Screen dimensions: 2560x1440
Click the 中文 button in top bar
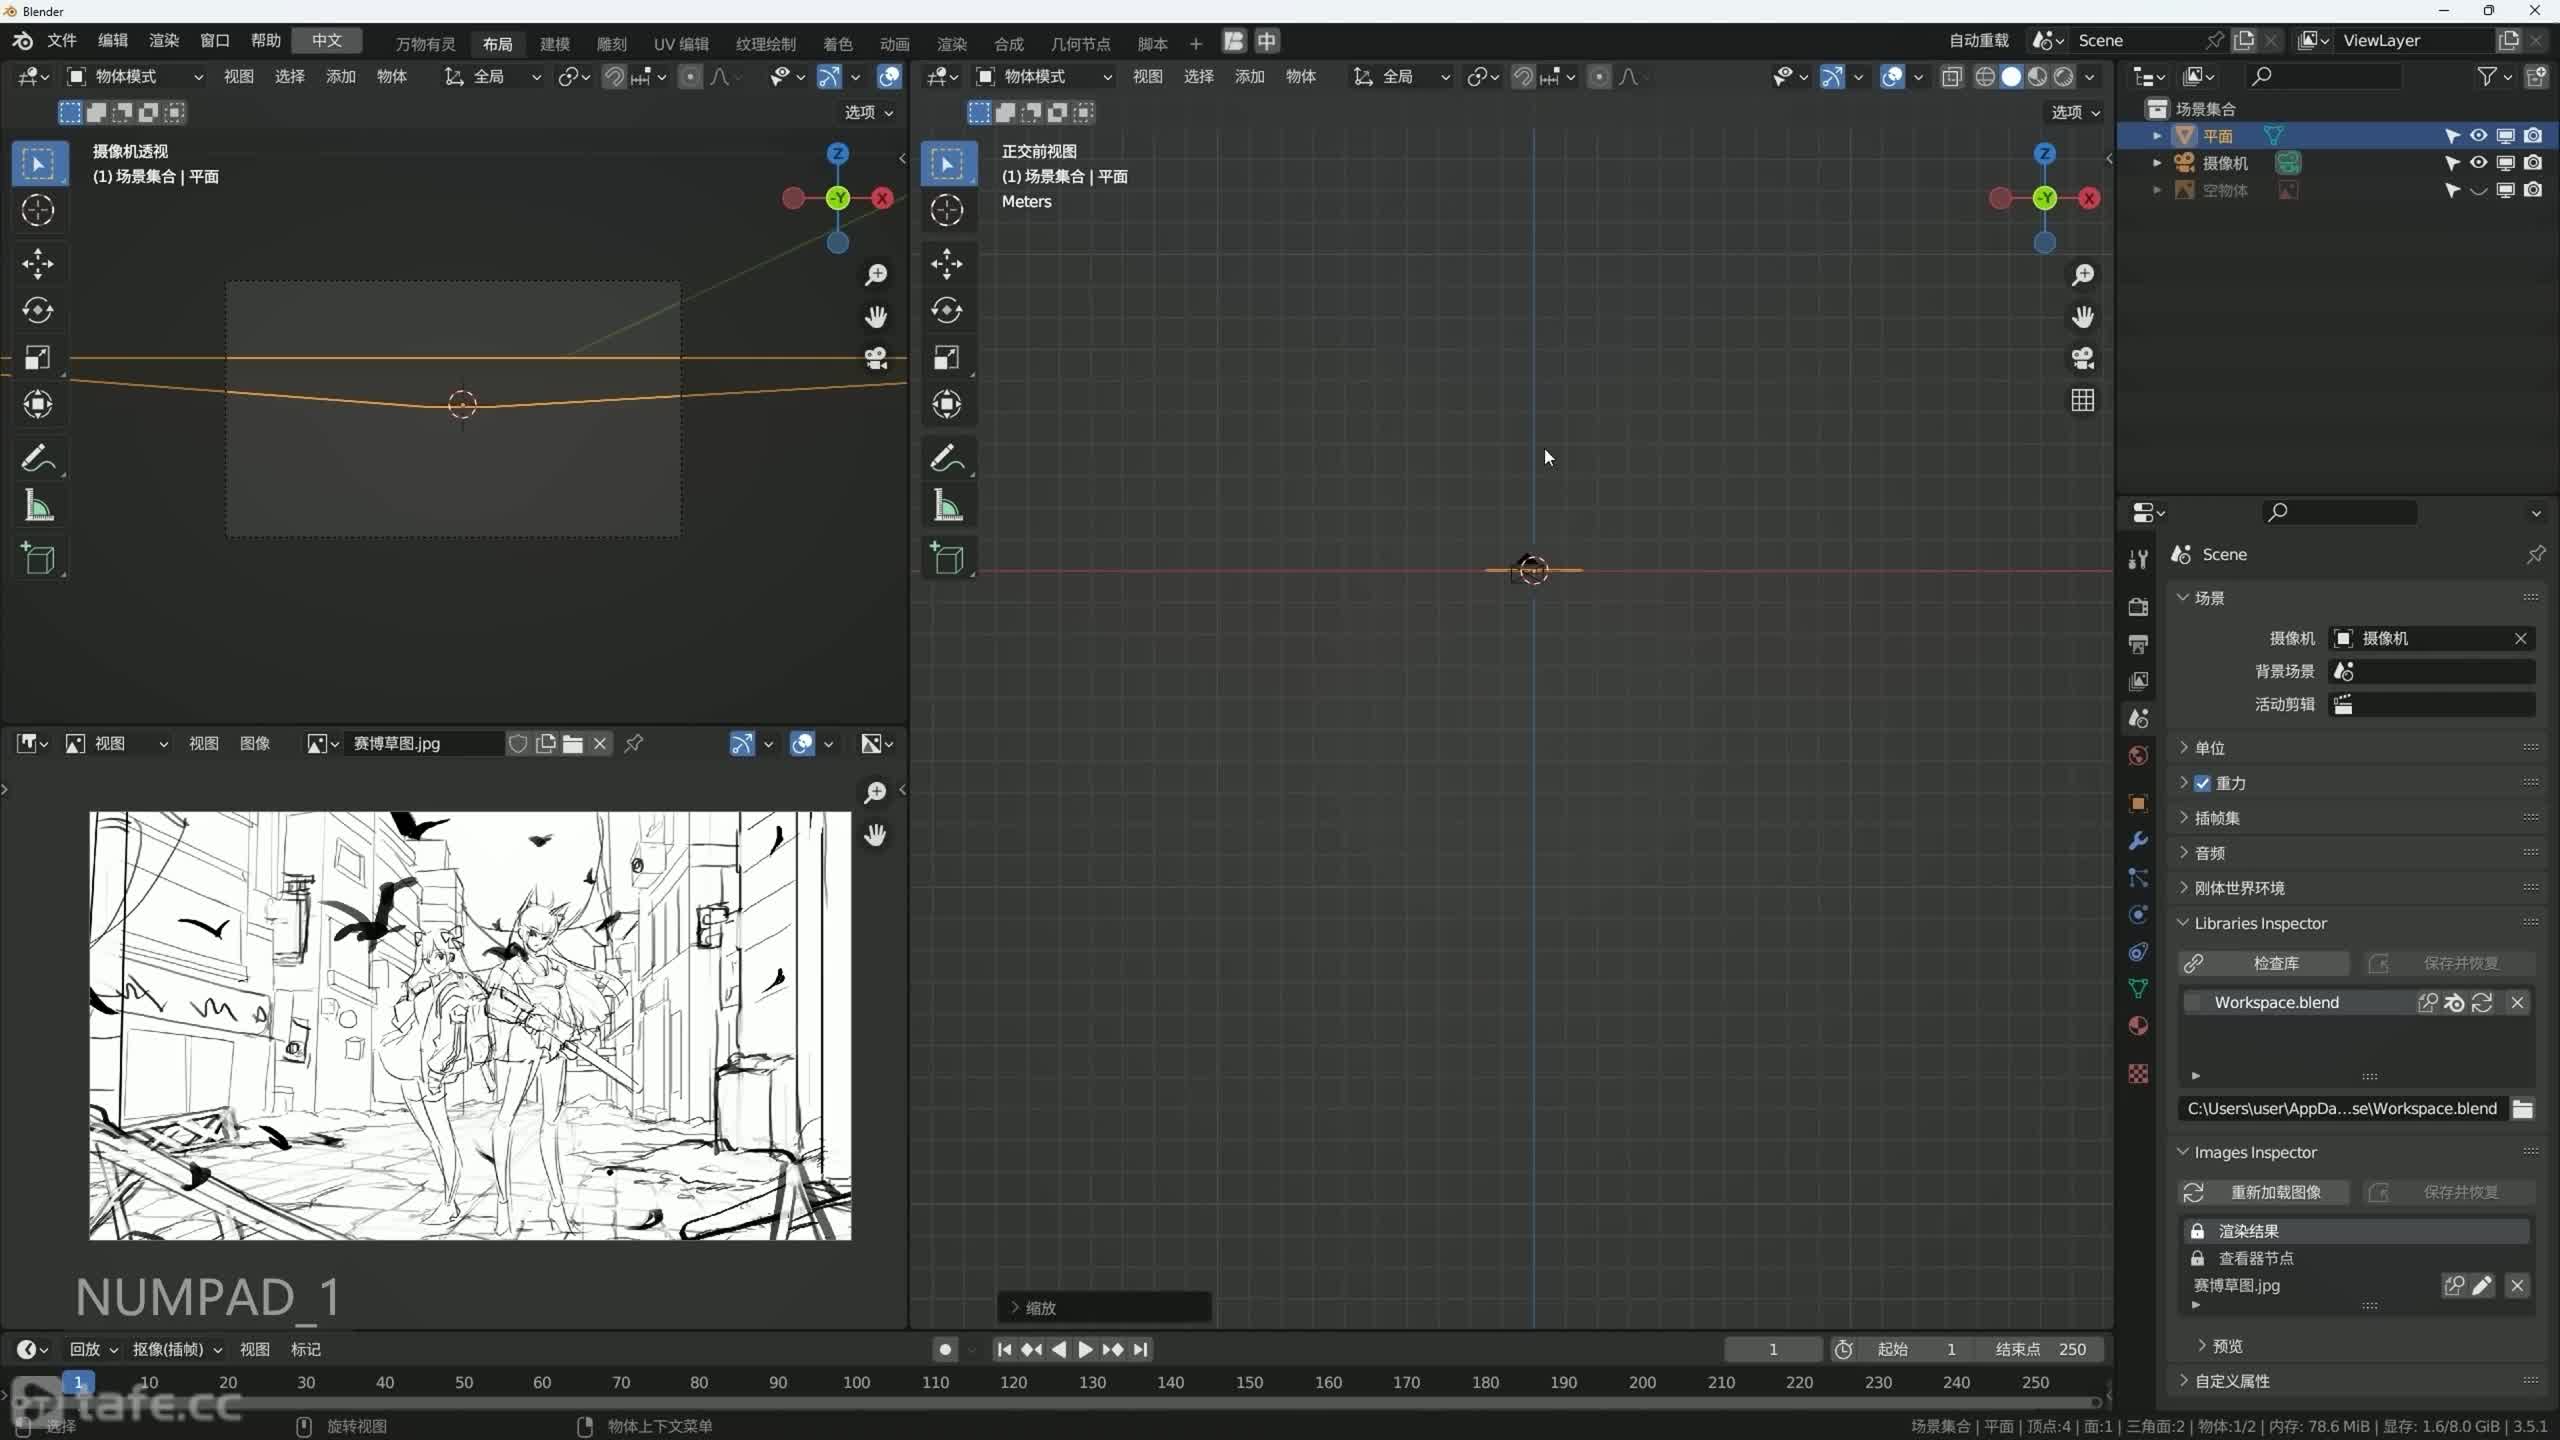click(x=327, y=41)
